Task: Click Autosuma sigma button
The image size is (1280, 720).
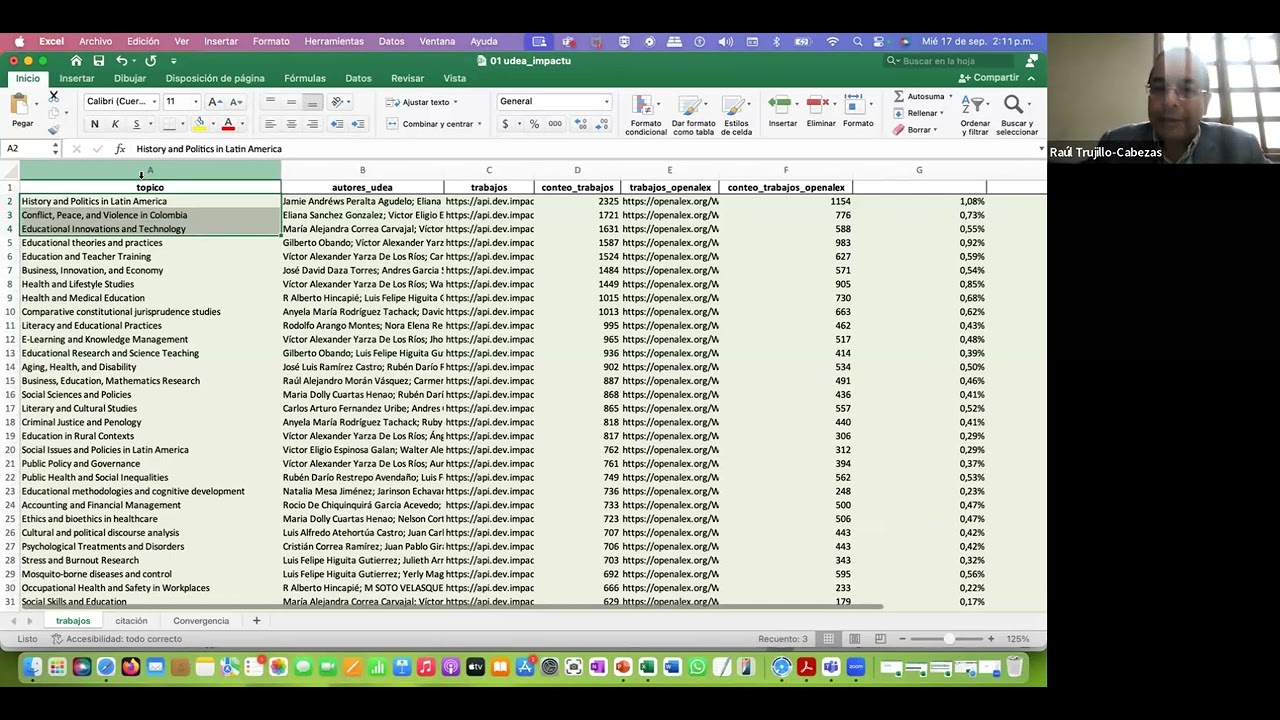Action: pyautogui.click(x=922, y=97)
